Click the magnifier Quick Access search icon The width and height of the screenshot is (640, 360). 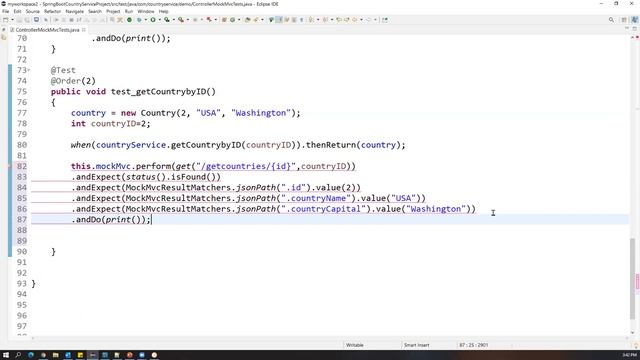click(611, 20)
